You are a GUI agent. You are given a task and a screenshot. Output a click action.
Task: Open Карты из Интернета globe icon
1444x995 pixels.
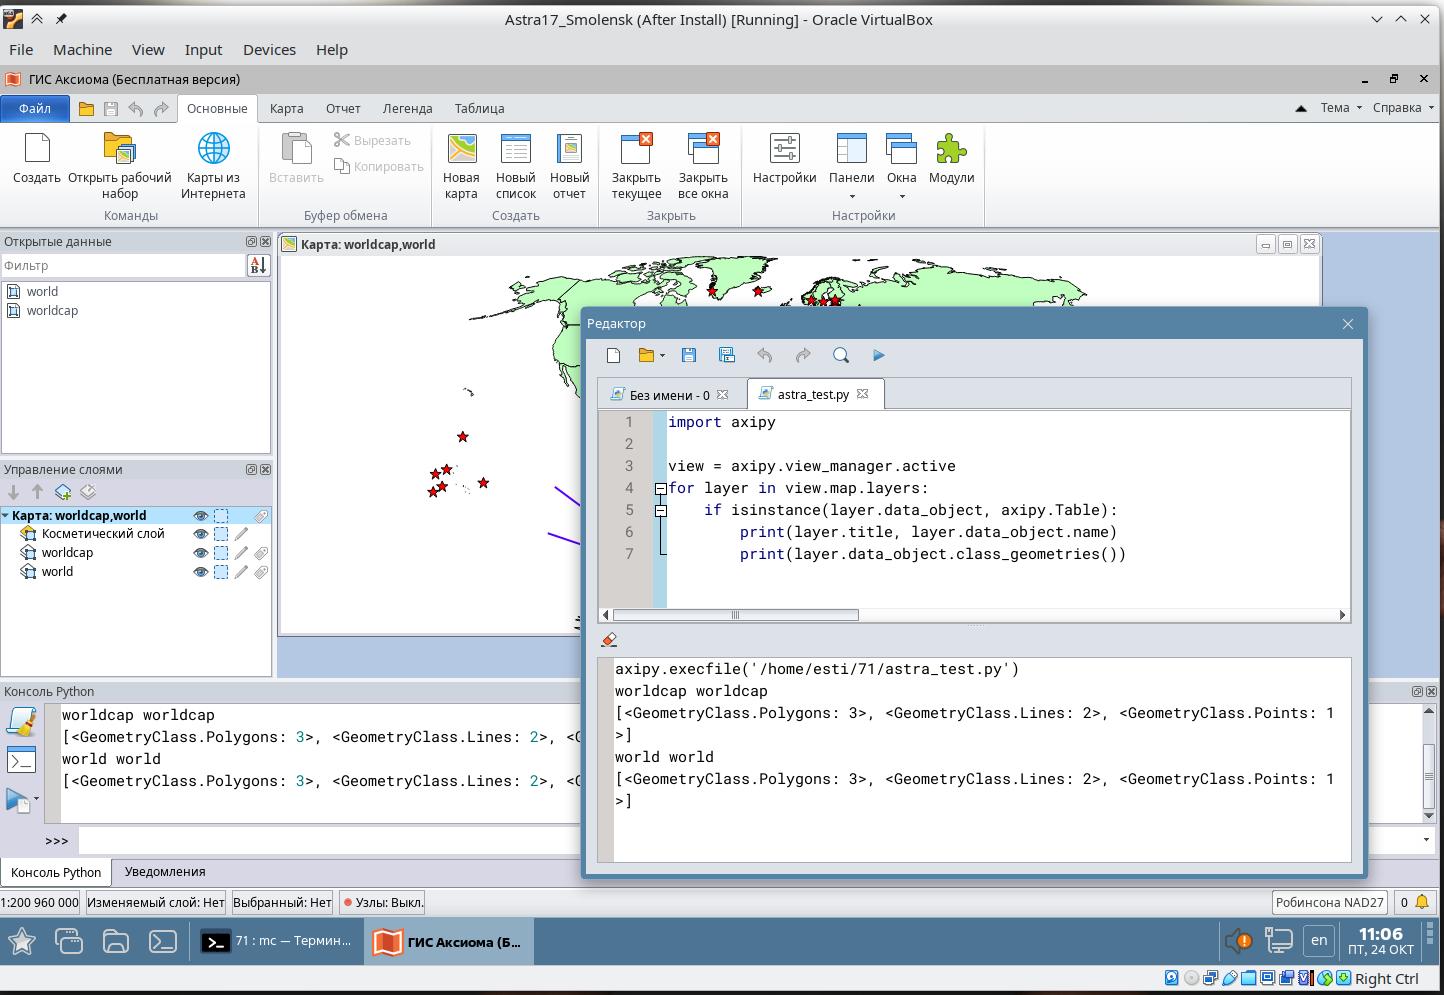coord(213,149)
